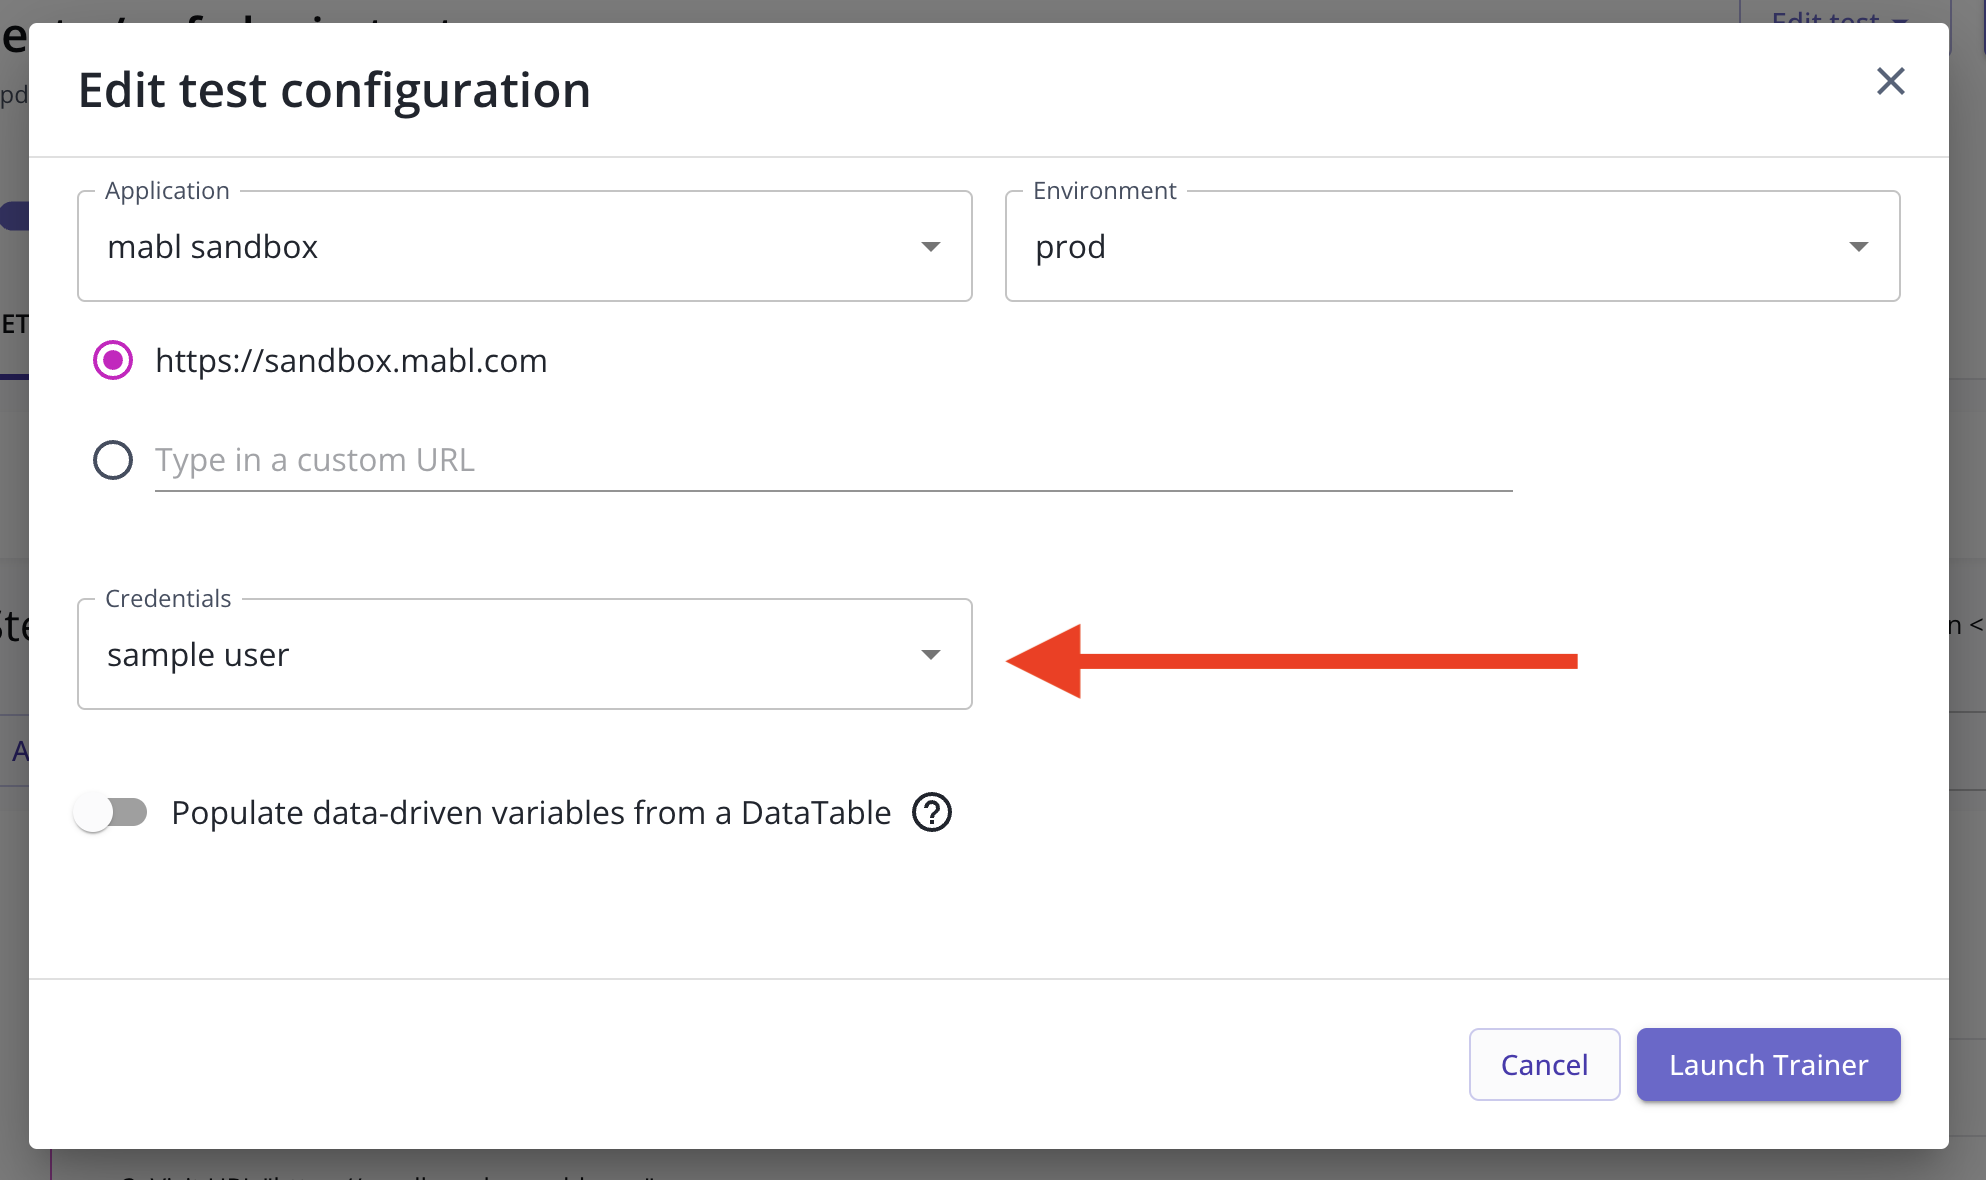1986x1180 pixels.
Task: Click the mabl sandbox application value
Action: coord(212,247)
